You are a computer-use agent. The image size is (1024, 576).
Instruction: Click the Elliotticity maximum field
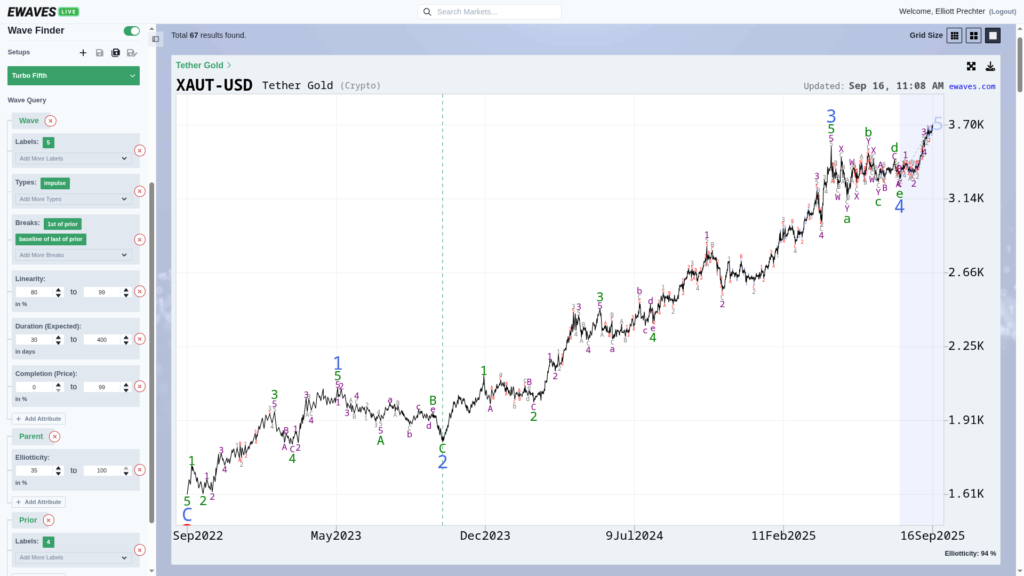pos(102,471)
